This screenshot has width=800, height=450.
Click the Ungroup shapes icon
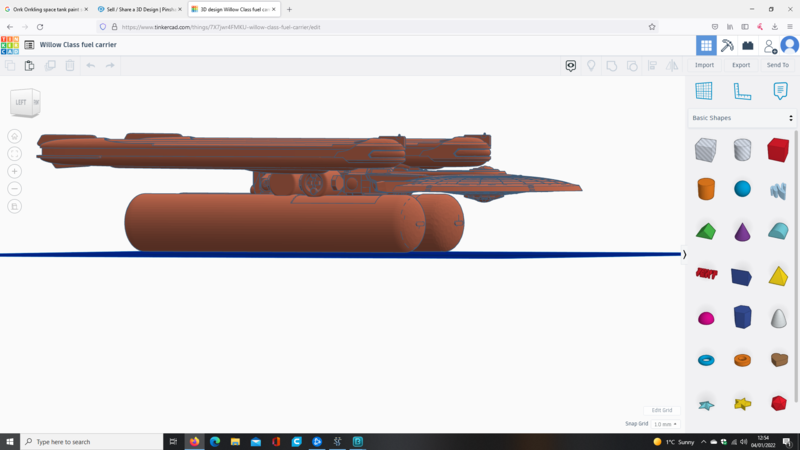632,65
